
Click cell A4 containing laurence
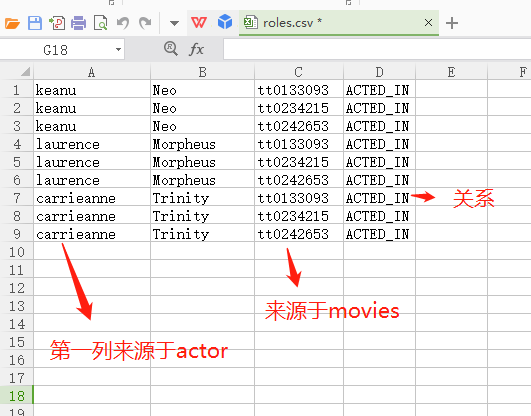[92, 144]
